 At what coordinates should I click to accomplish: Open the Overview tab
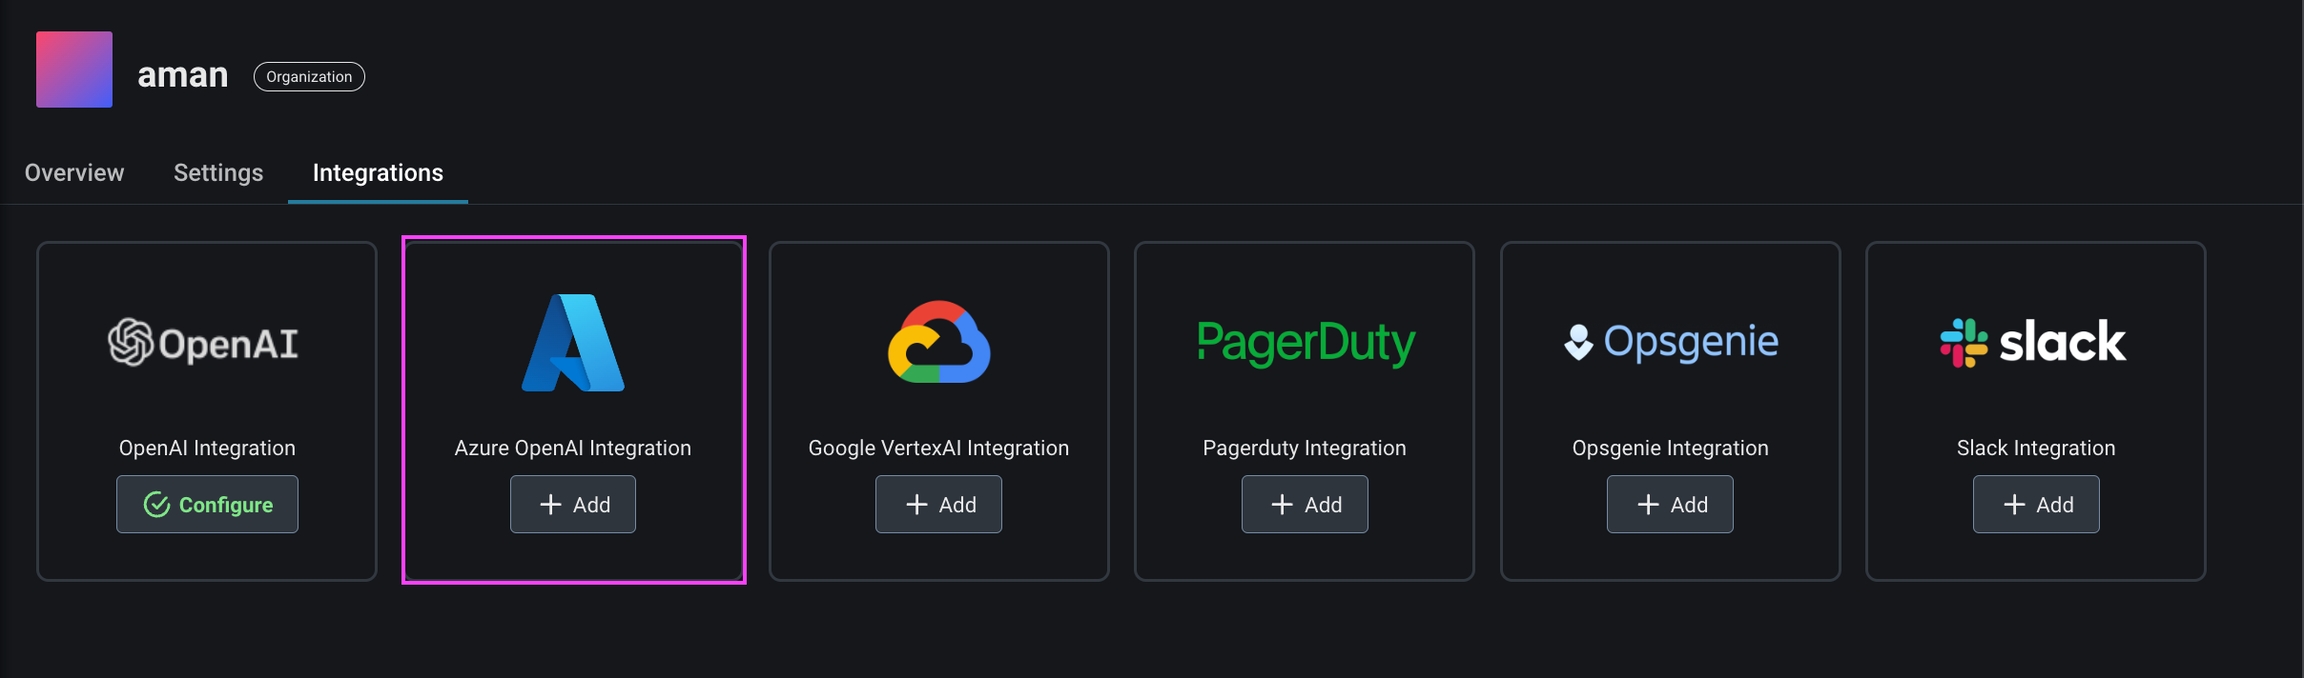click(74, 173)
